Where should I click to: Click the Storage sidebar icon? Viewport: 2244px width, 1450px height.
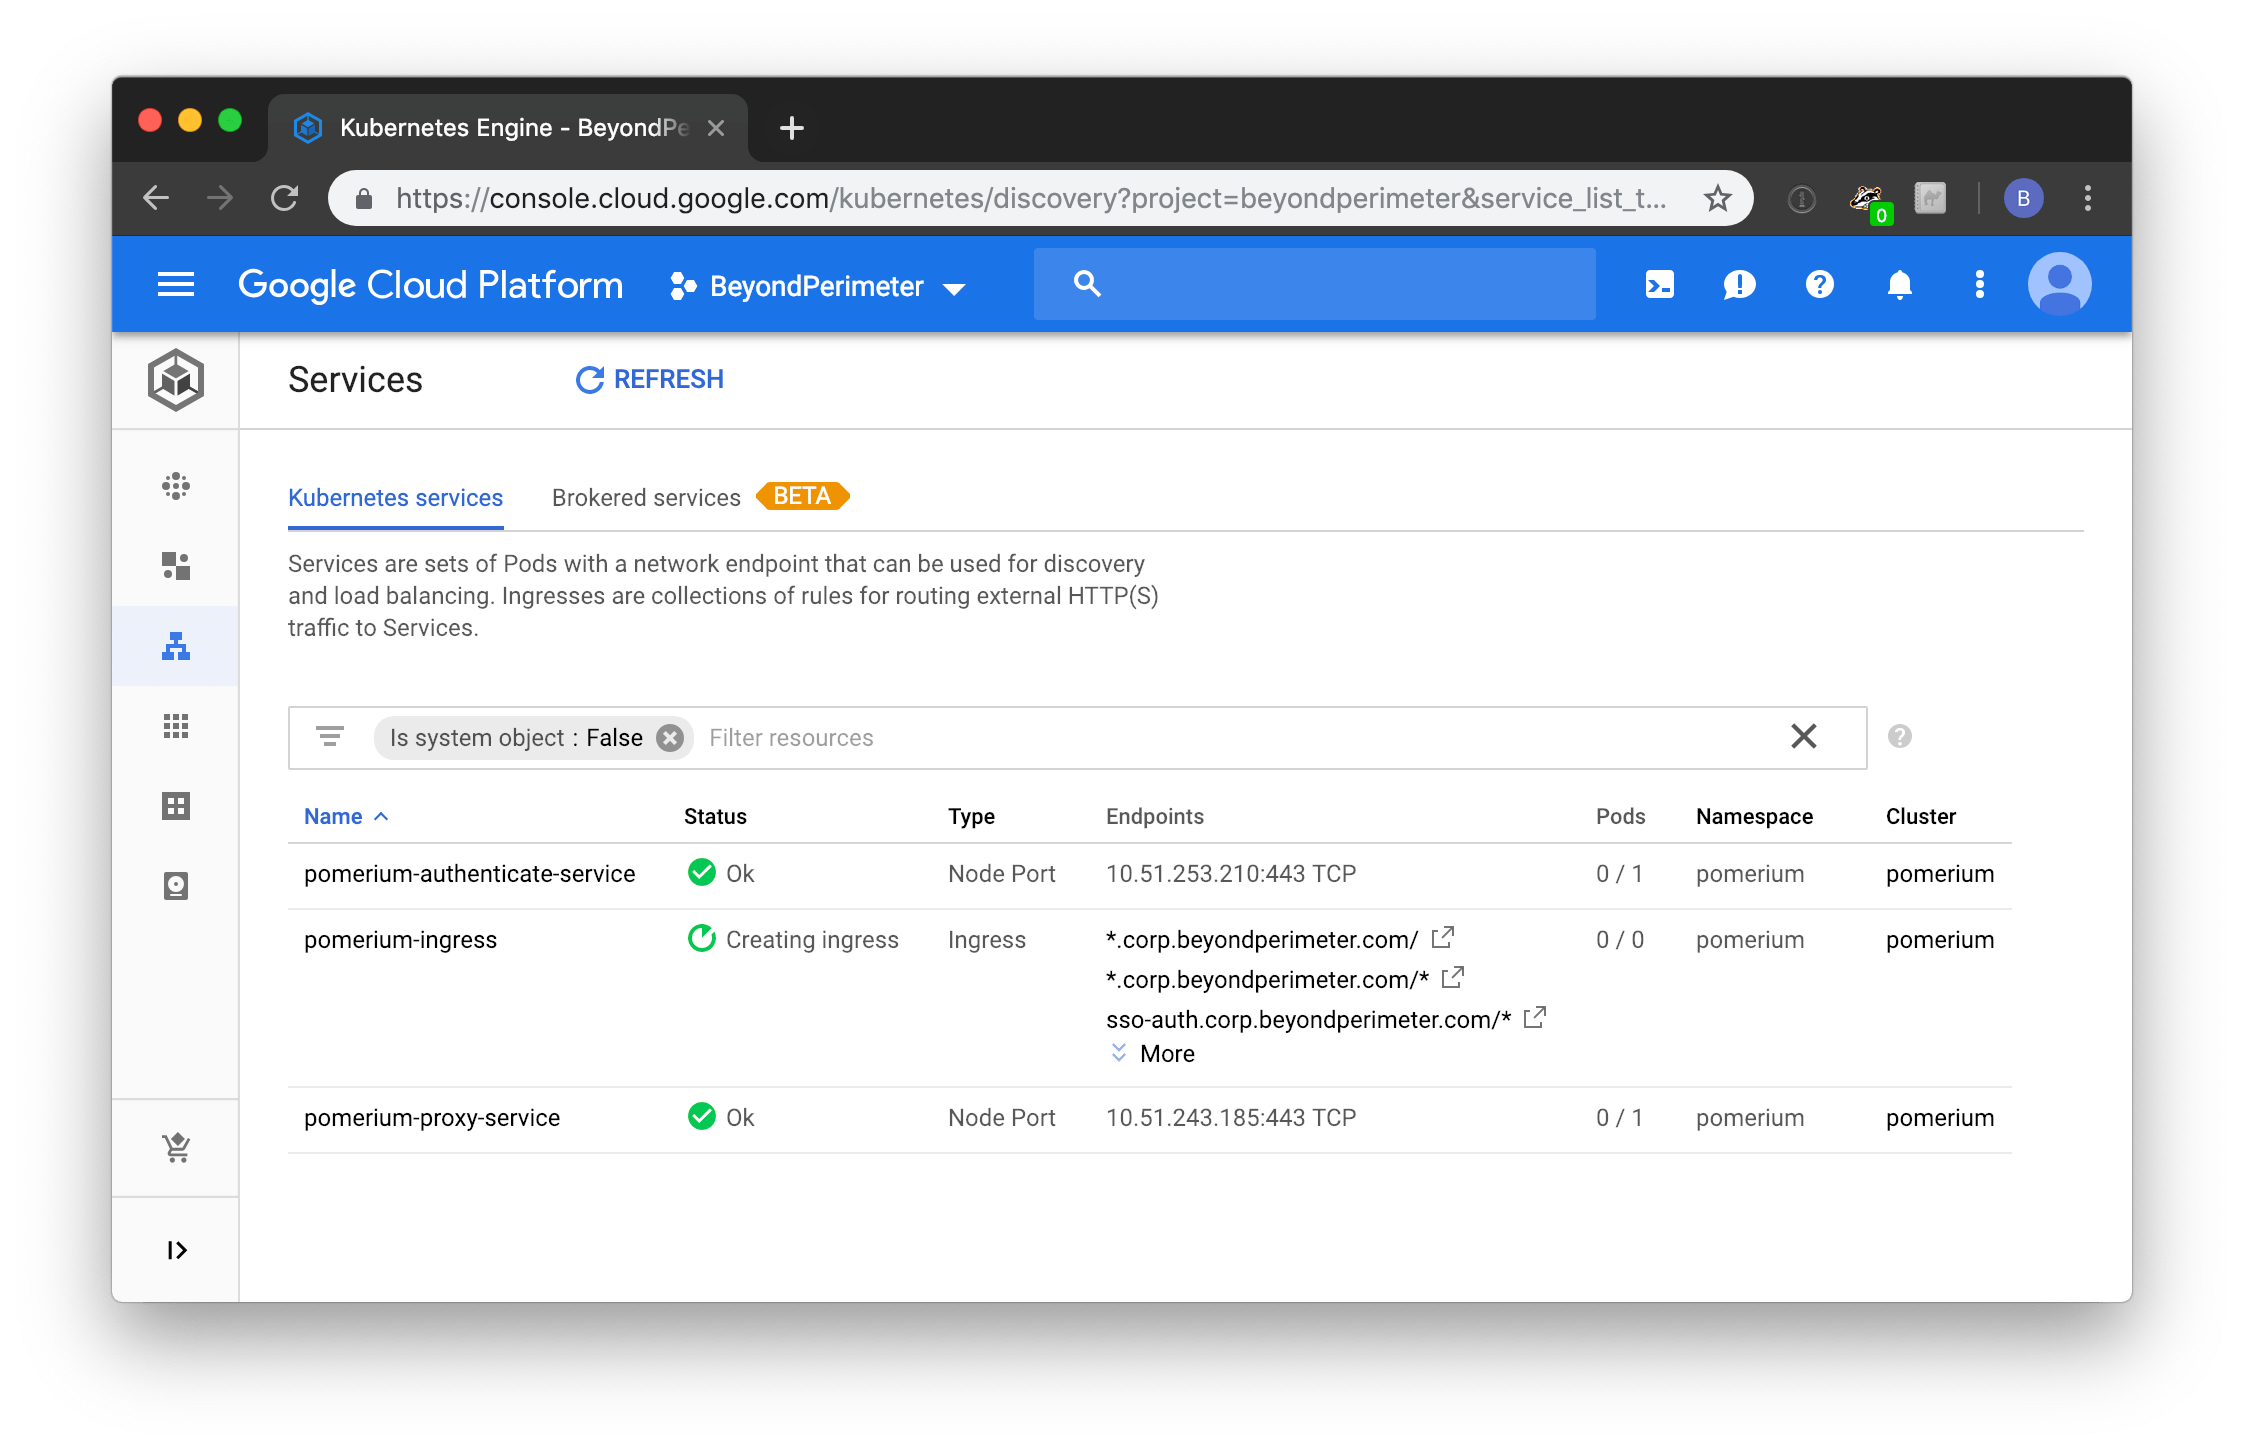(176, 886)
